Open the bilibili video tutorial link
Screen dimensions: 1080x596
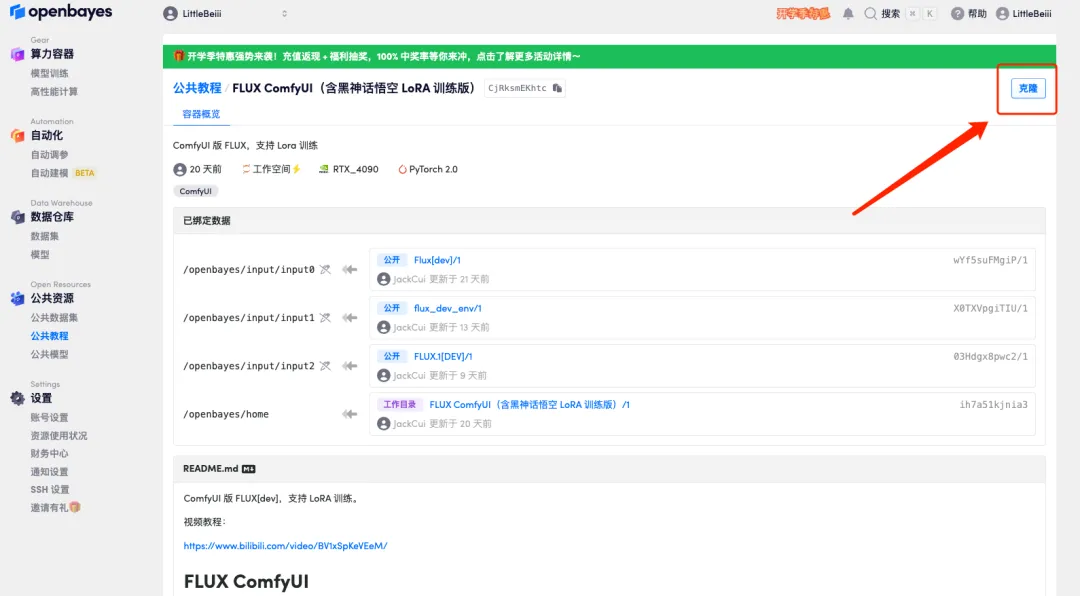click(285, 546)
